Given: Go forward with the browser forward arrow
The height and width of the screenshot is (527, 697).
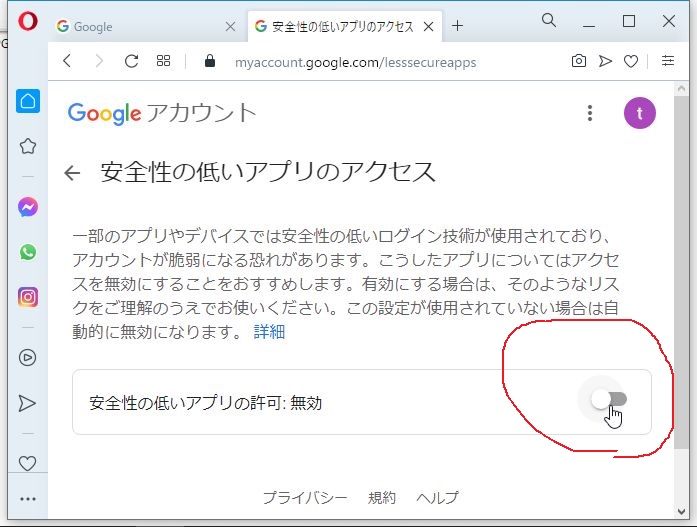Looking at the screenshot, I should coord(99,61).
